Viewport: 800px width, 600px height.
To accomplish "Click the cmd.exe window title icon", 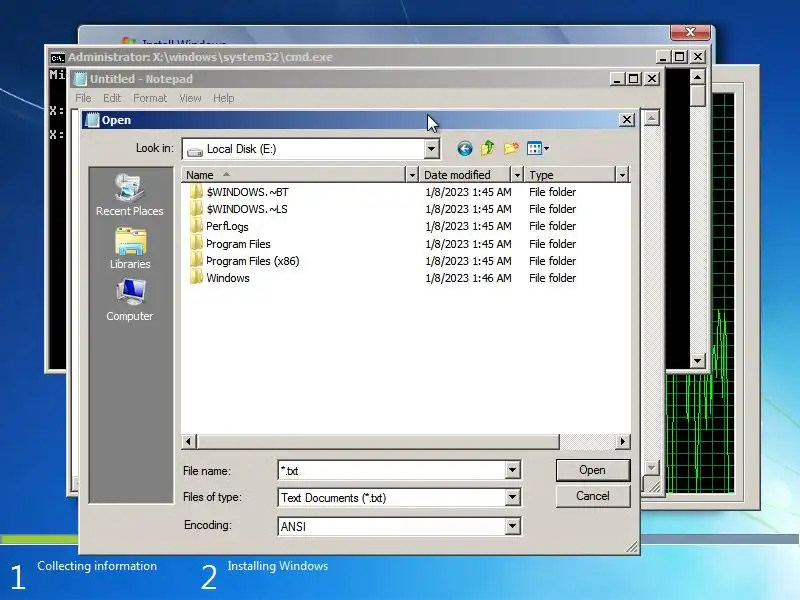I will tap(58, 58).
